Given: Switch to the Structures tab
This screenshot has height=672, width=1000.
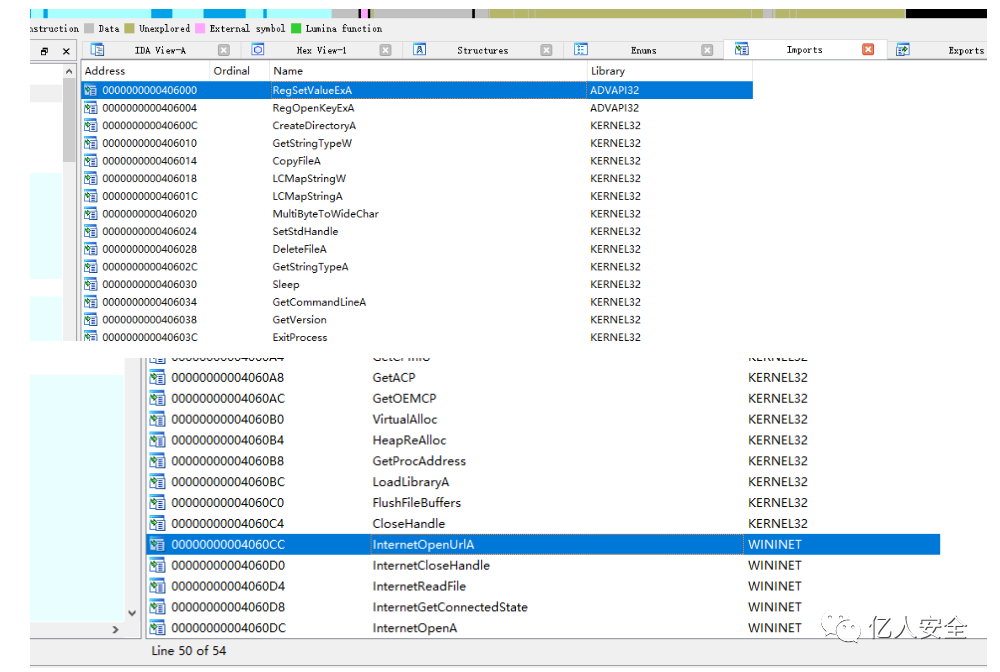Looking at the screenshot, I should click(482, 50).
